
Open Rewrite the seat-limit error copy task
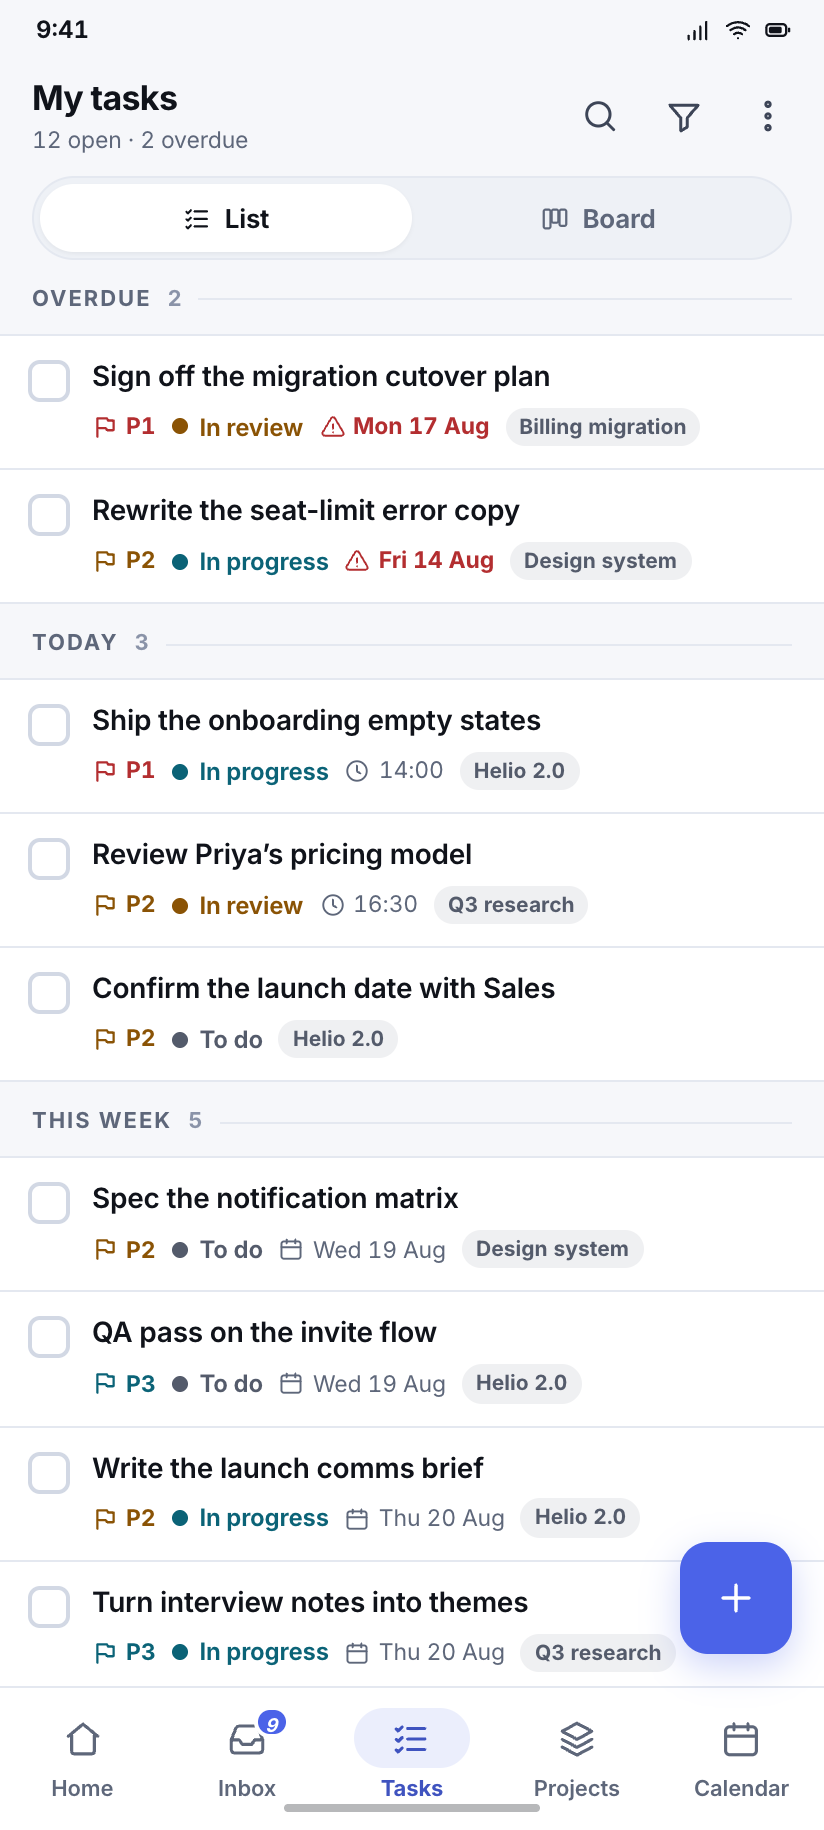pos(412,536)
